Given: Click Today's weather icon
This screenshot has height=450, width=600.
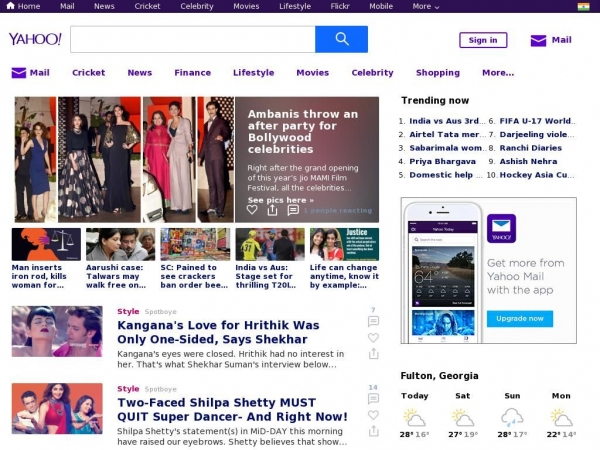Looking at the screenshot, I should (414, 417).
